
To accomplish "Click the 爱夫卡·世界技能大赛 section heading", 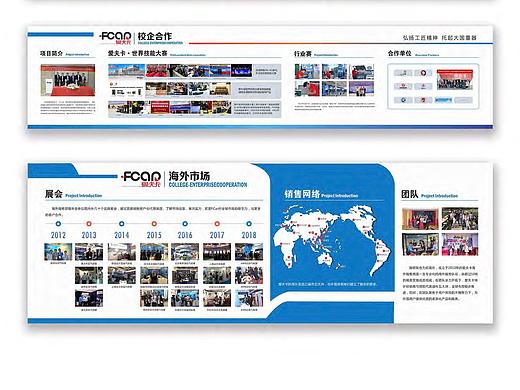I will click(x=138, y=53).
